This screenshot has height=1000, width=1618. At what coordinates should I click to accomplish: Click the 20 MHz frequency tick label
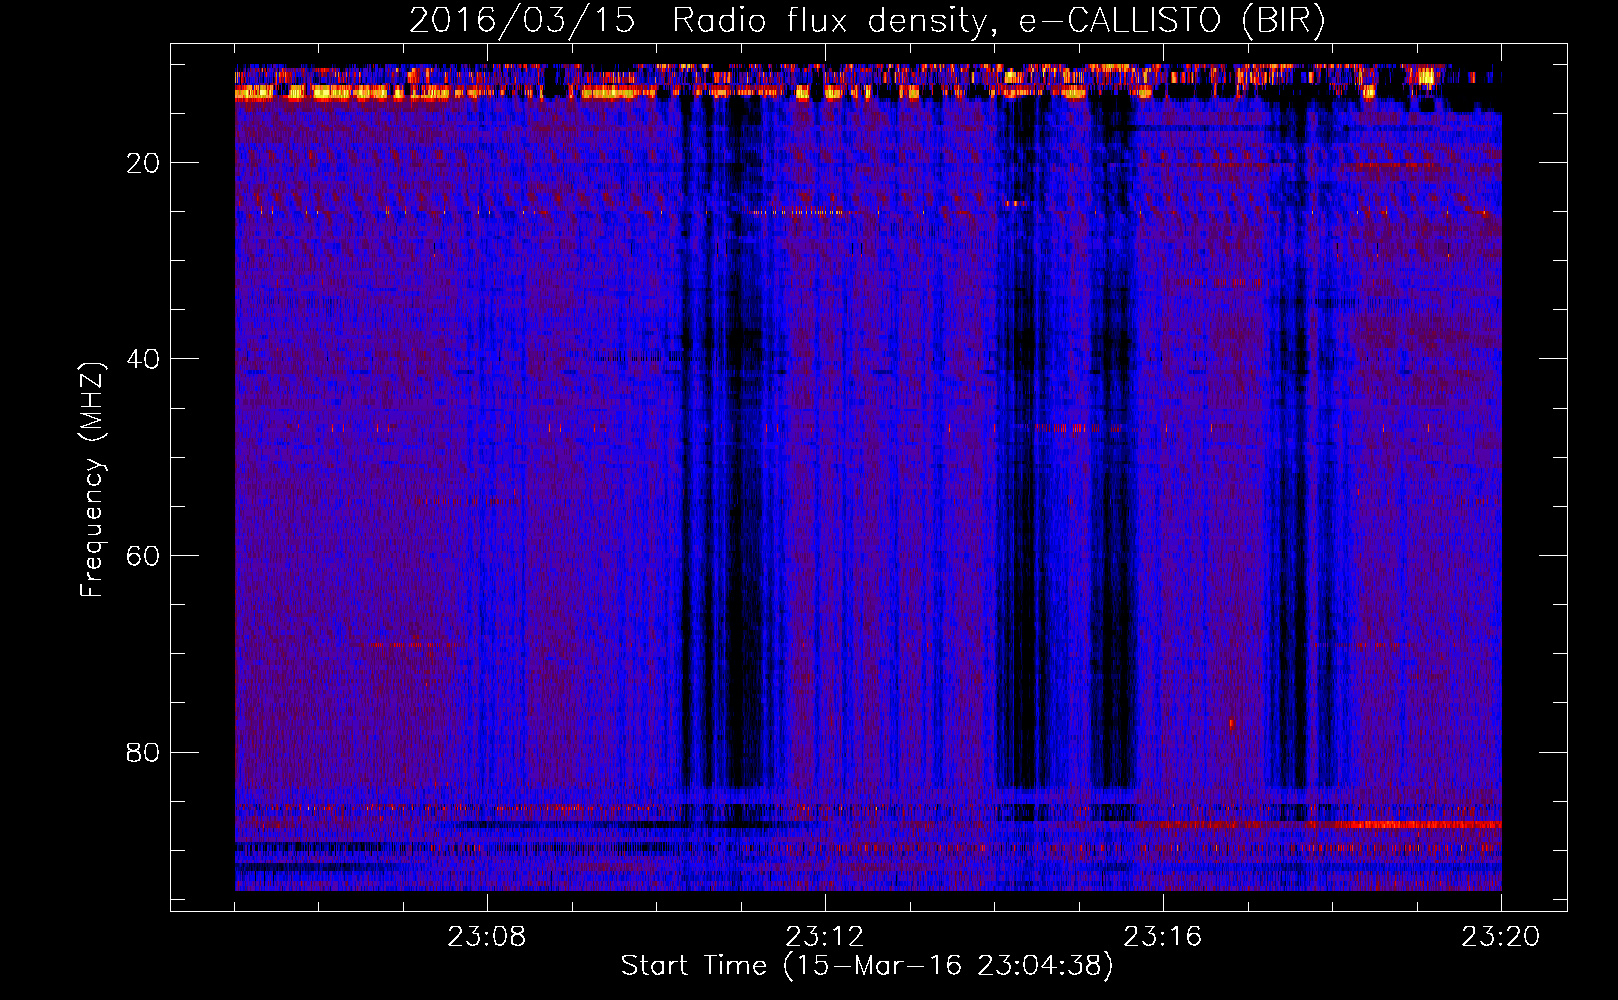[x=143, y=163]
